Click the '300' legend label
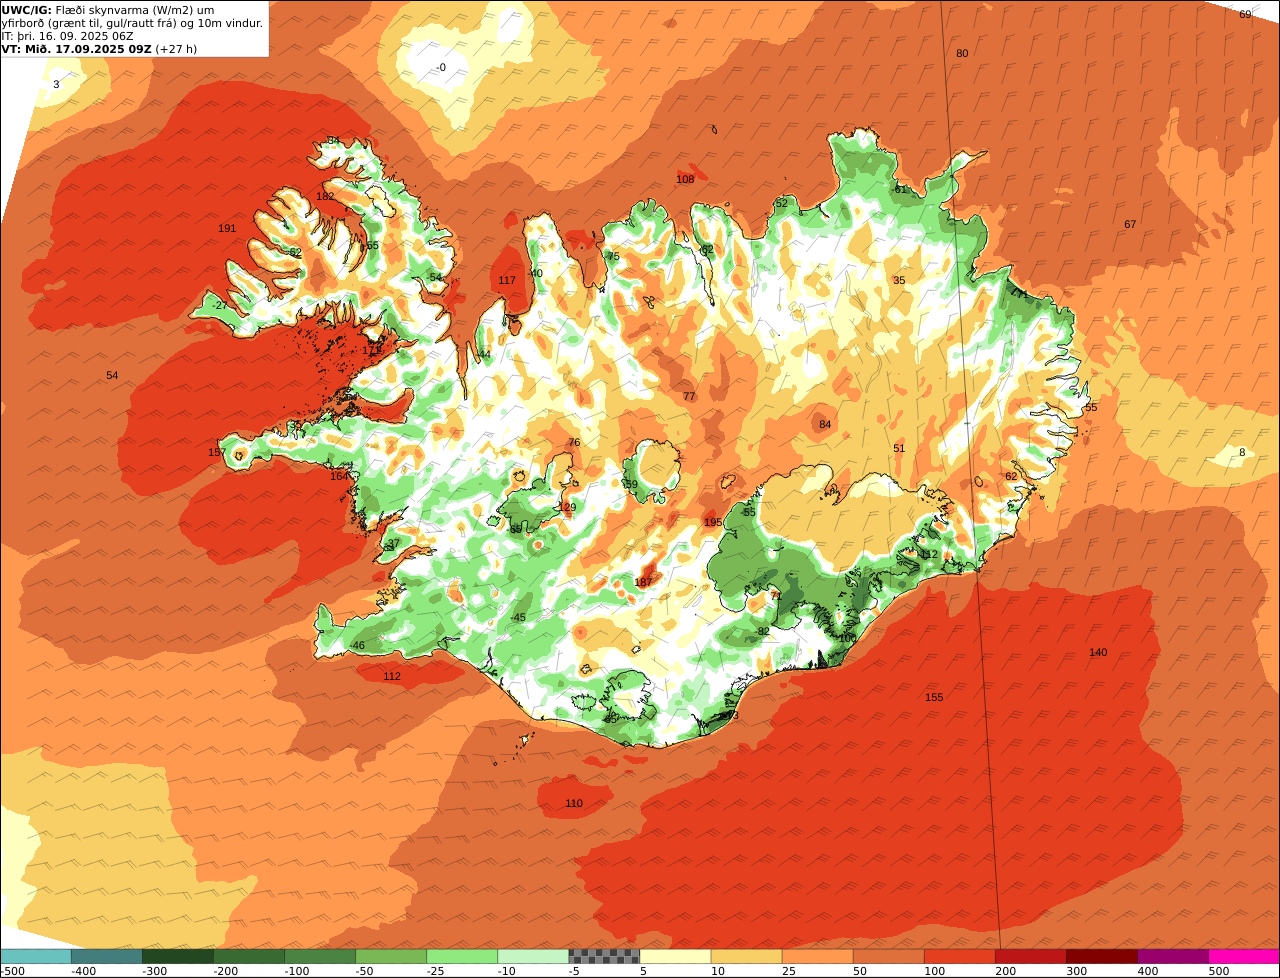 coord(1076,971)
